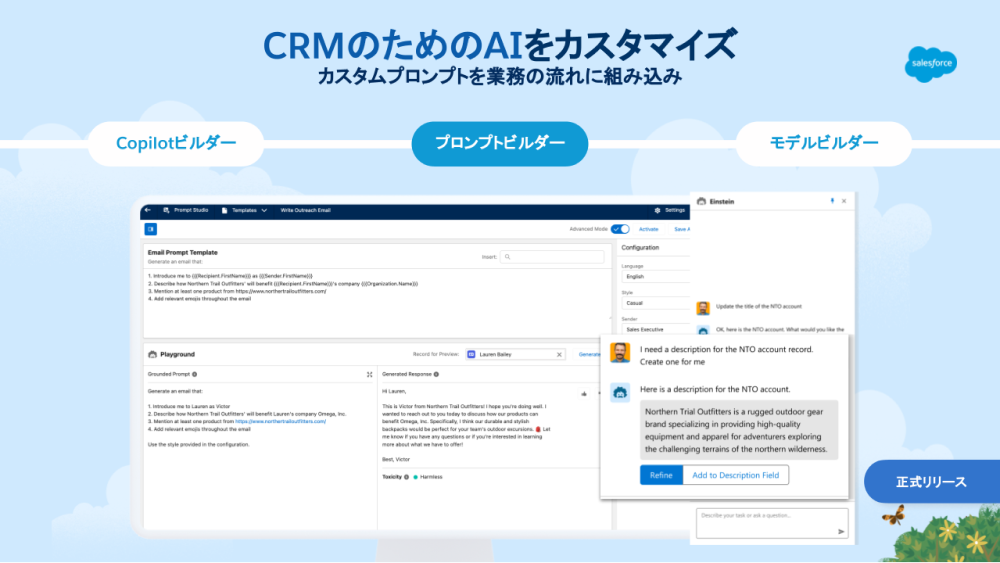Click the Record for Preview lookup field

click(x=515, y=354)
